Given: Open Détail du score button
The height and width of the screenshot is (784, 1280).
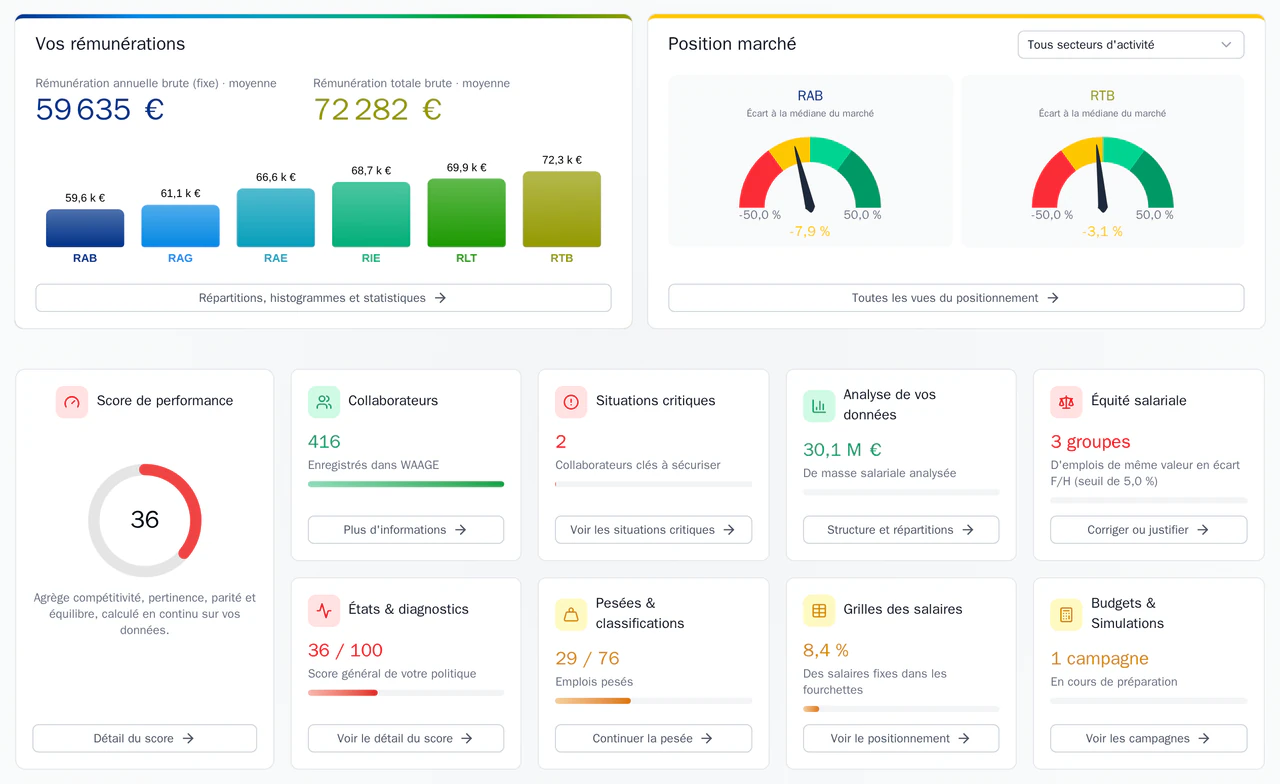Looking at the screenshot, I should click(x=145, y=738).
